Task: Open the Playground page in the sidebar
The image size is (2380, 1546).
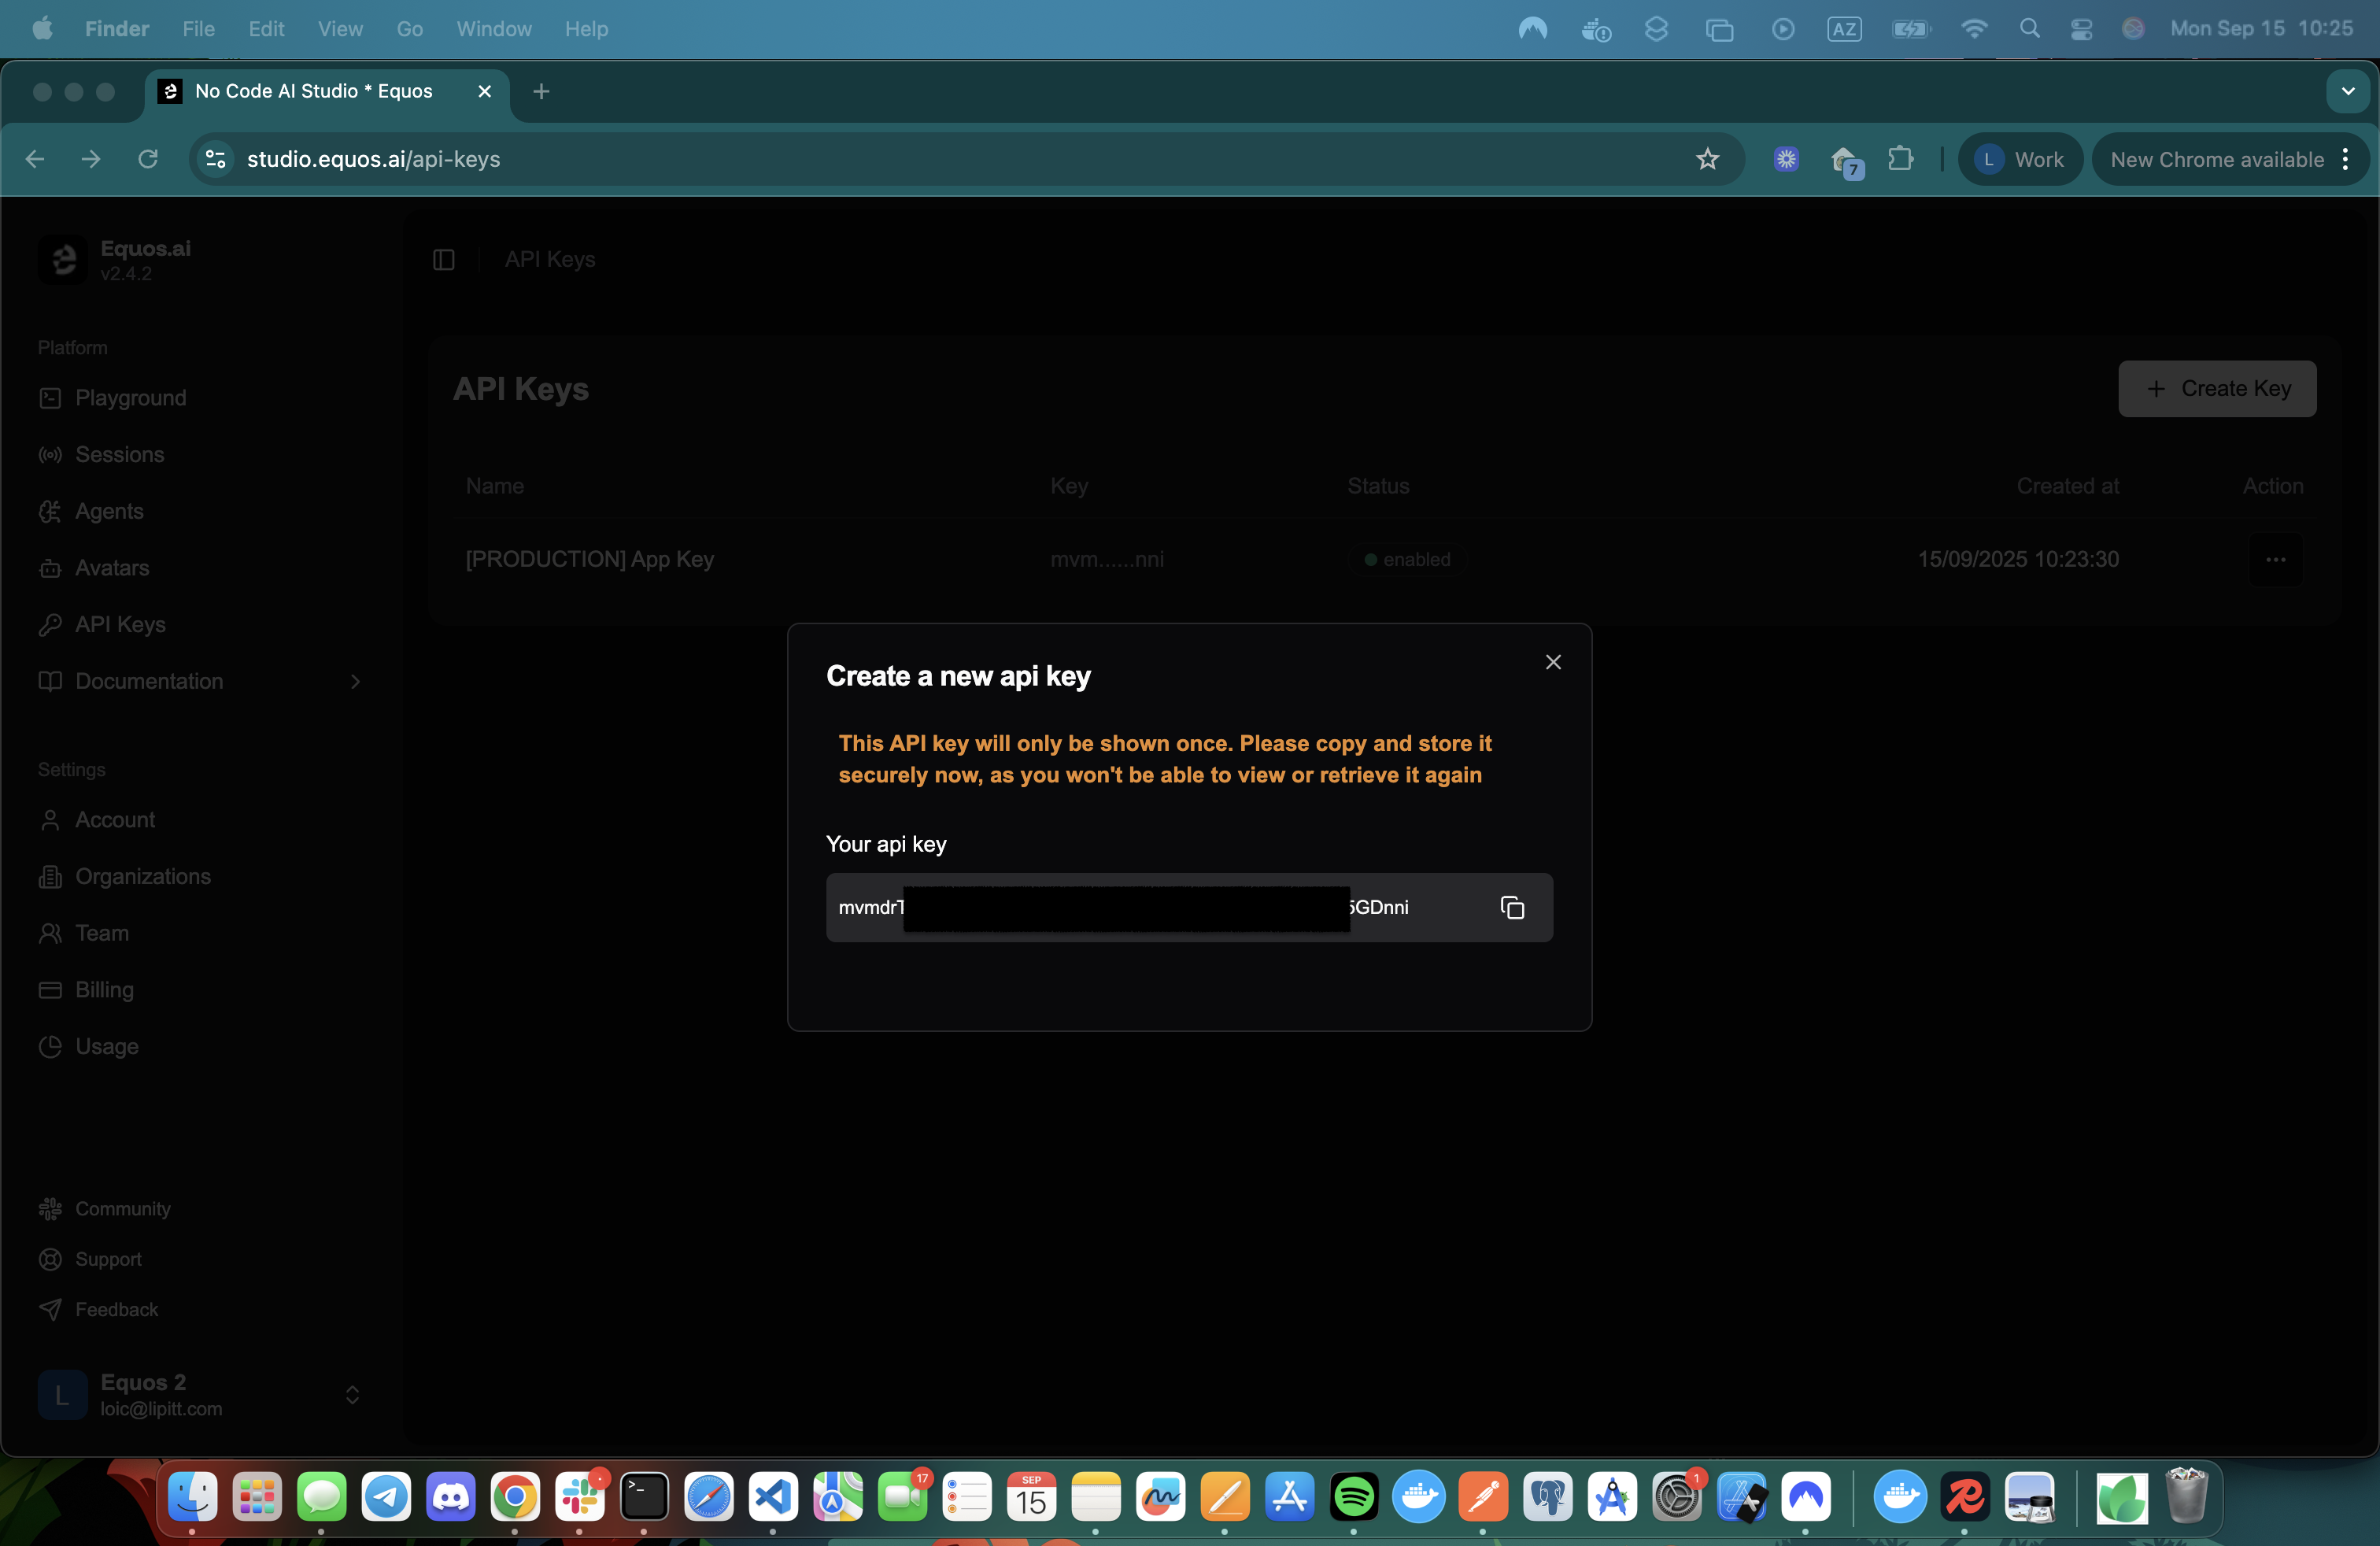Action: click(x=130, y=398)
